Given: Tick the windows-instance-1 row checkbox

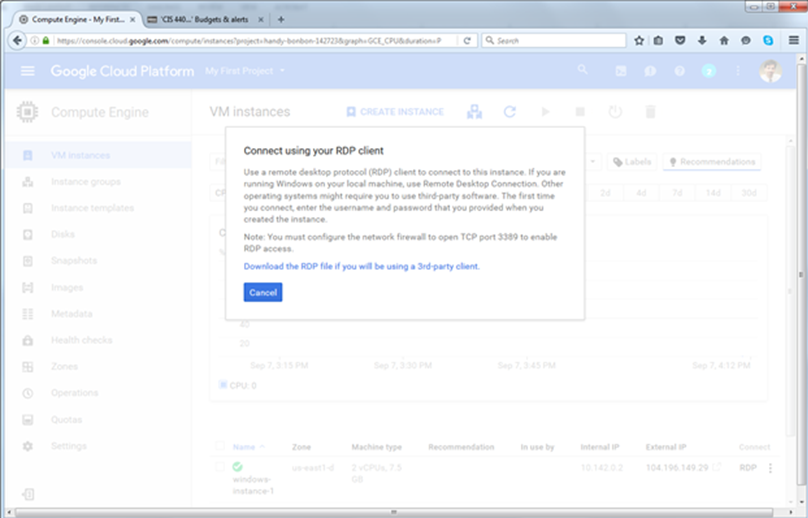Looking at the screenshot, I should coord(220,467).
